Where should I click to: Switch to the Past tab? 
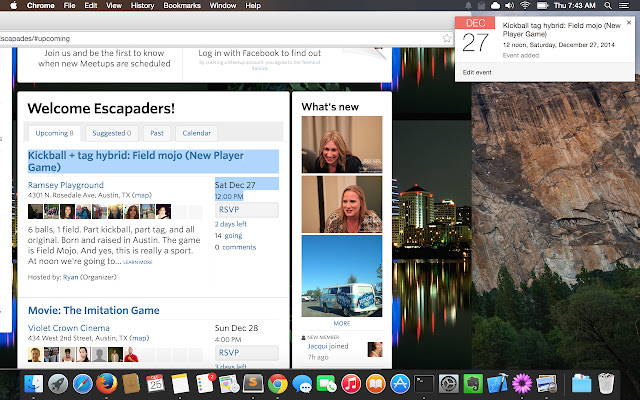156,133
